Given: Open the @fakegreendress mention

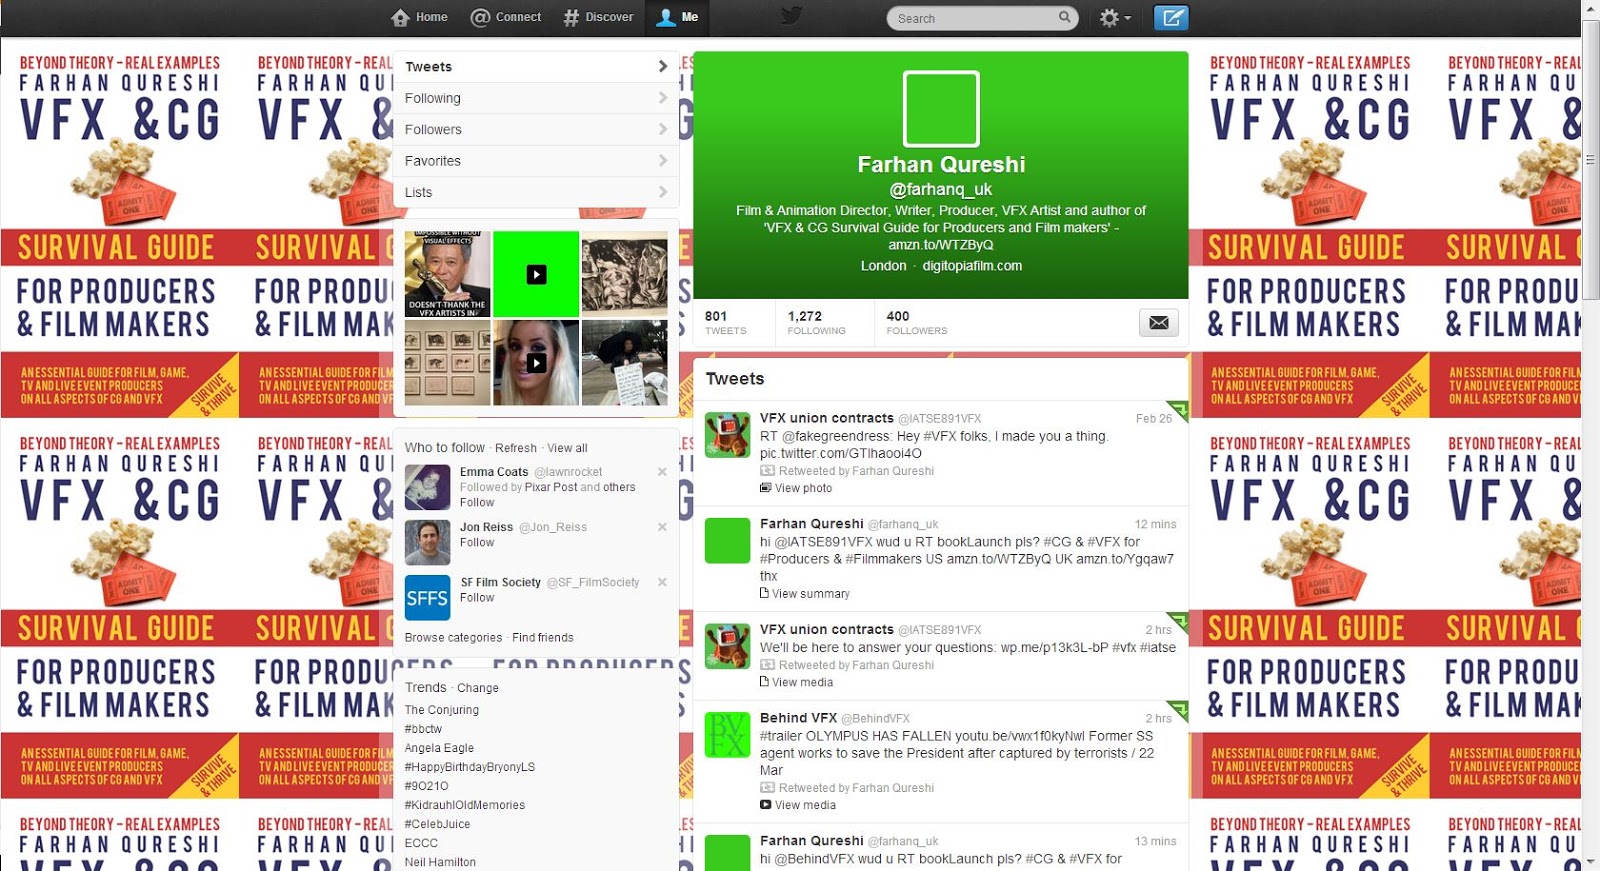Looking at the screenshot, I should 837,437.
